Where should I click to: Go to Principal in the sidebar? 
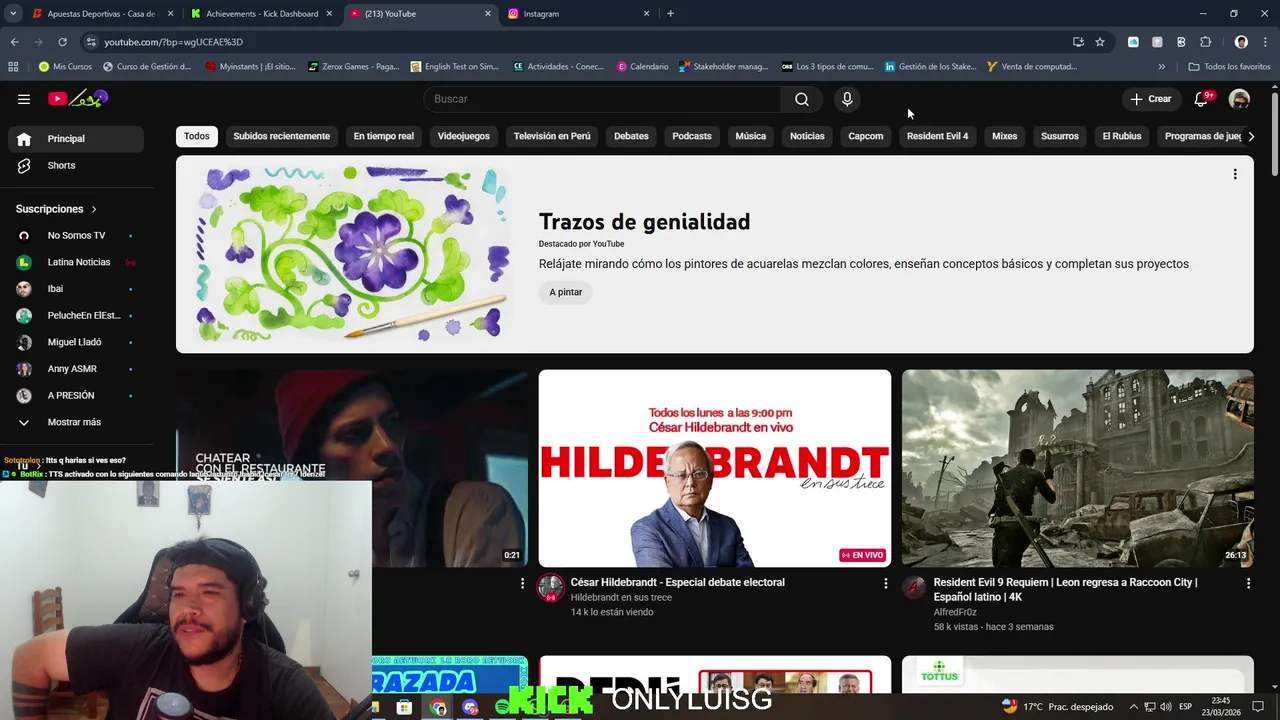click(x=76, y=139)
